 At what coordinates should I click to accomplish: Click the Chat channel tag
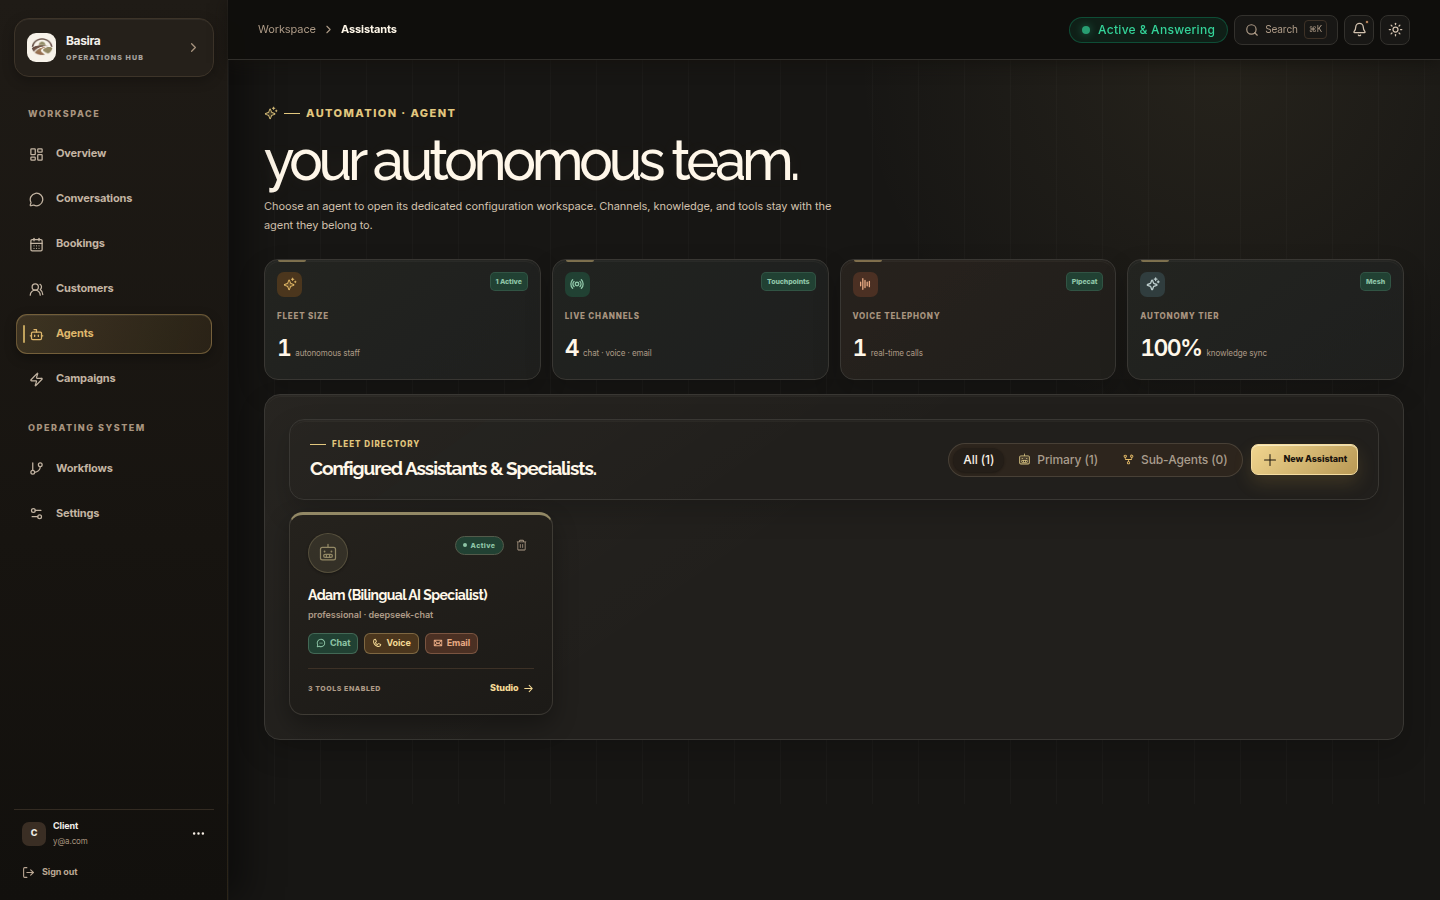(x=333, y=643)
